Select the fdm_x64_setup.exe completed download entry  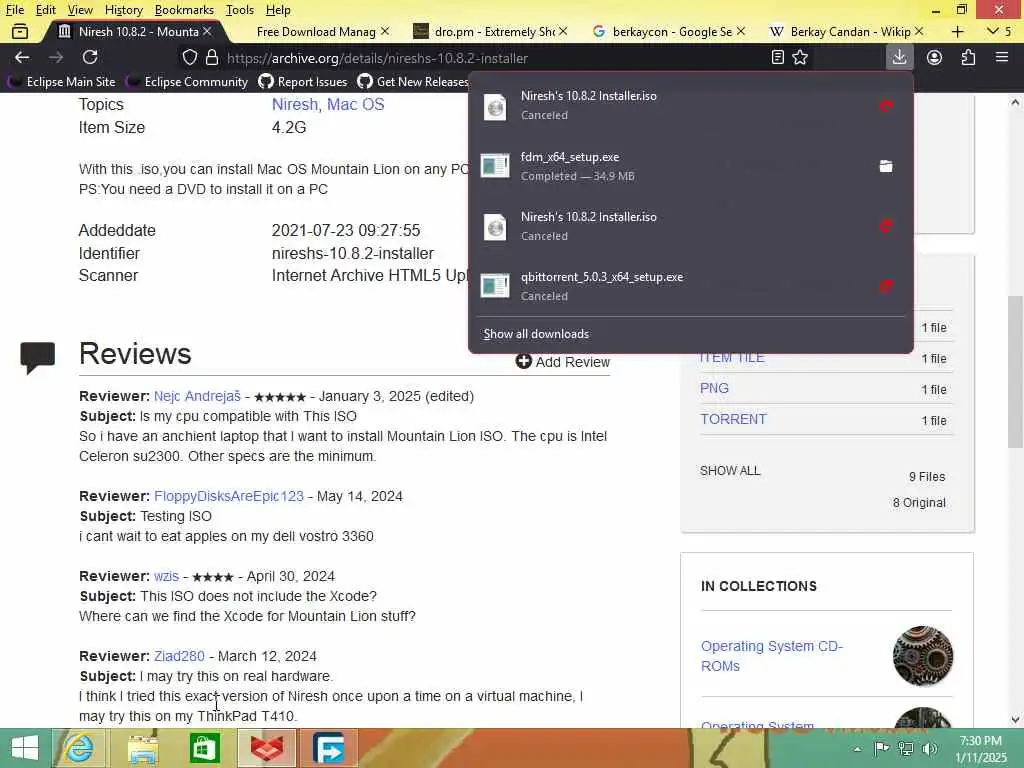[673, 166]
